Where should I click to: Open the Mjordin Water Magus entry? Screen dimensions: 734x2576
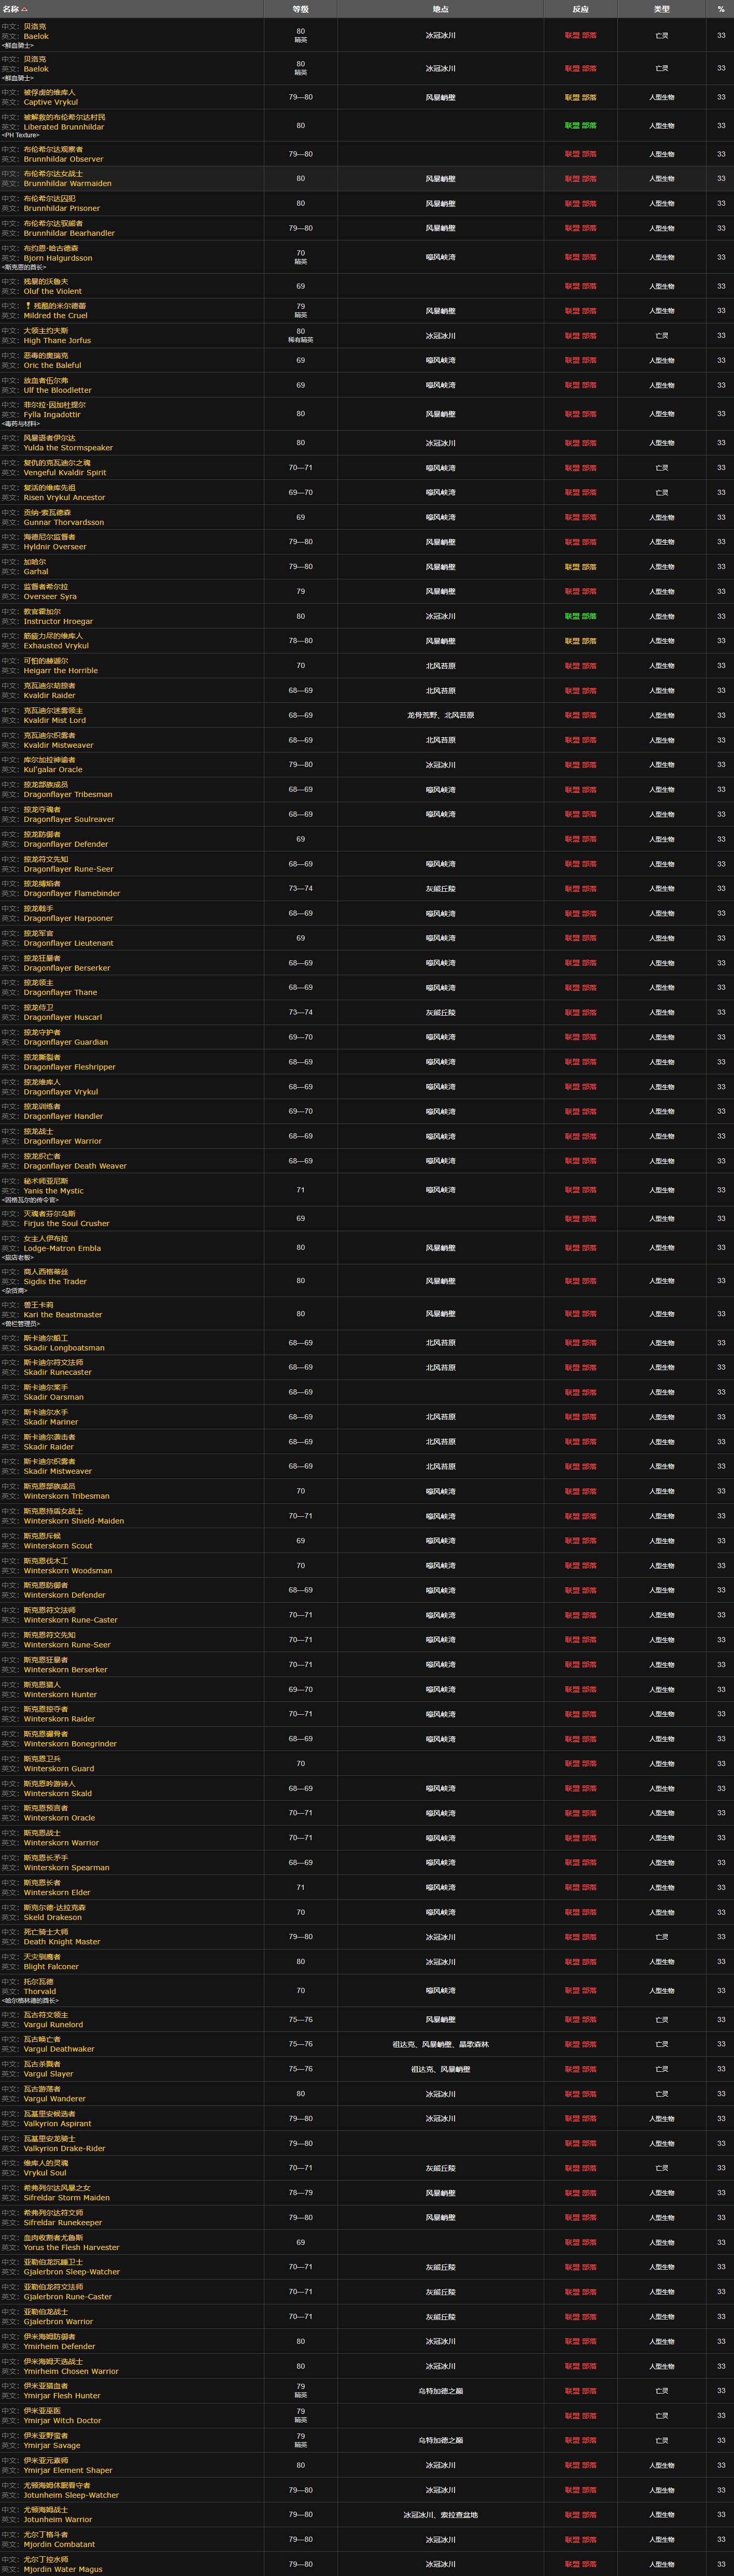63,2569
